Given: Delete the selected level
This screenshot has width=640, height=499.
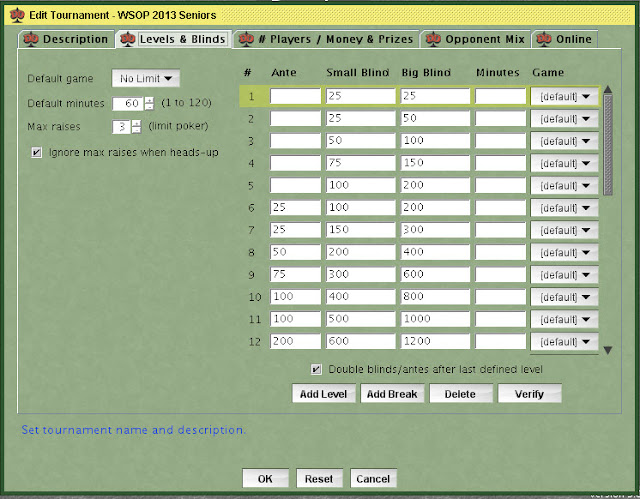Looking at the screenshot, I should point(460,394).
